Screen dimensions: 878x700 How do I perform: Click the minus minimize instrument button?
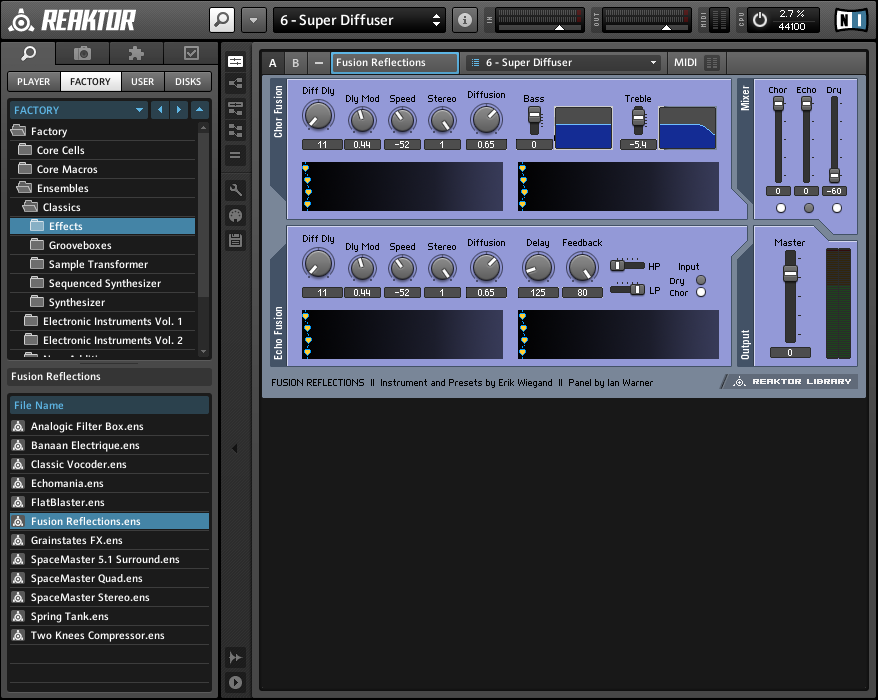point(319,63)
